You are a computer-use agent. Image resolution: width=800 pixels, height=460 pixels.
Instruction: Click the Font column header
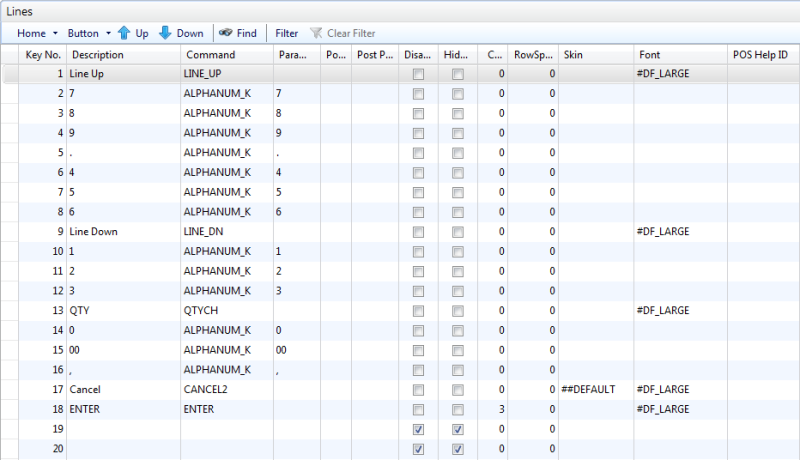click(649, 55)
